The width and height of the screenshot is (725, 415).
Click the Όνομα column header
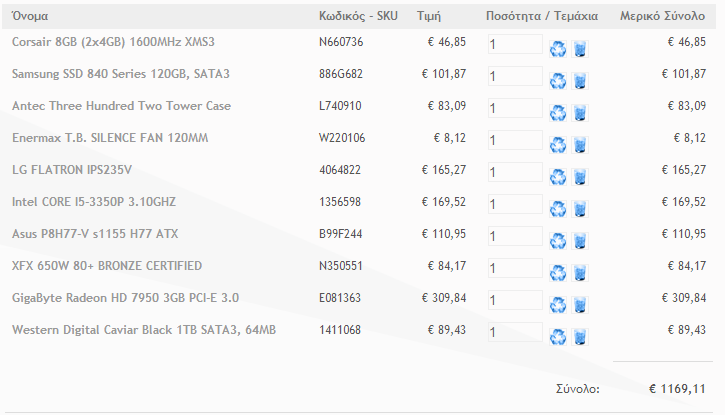30,16
